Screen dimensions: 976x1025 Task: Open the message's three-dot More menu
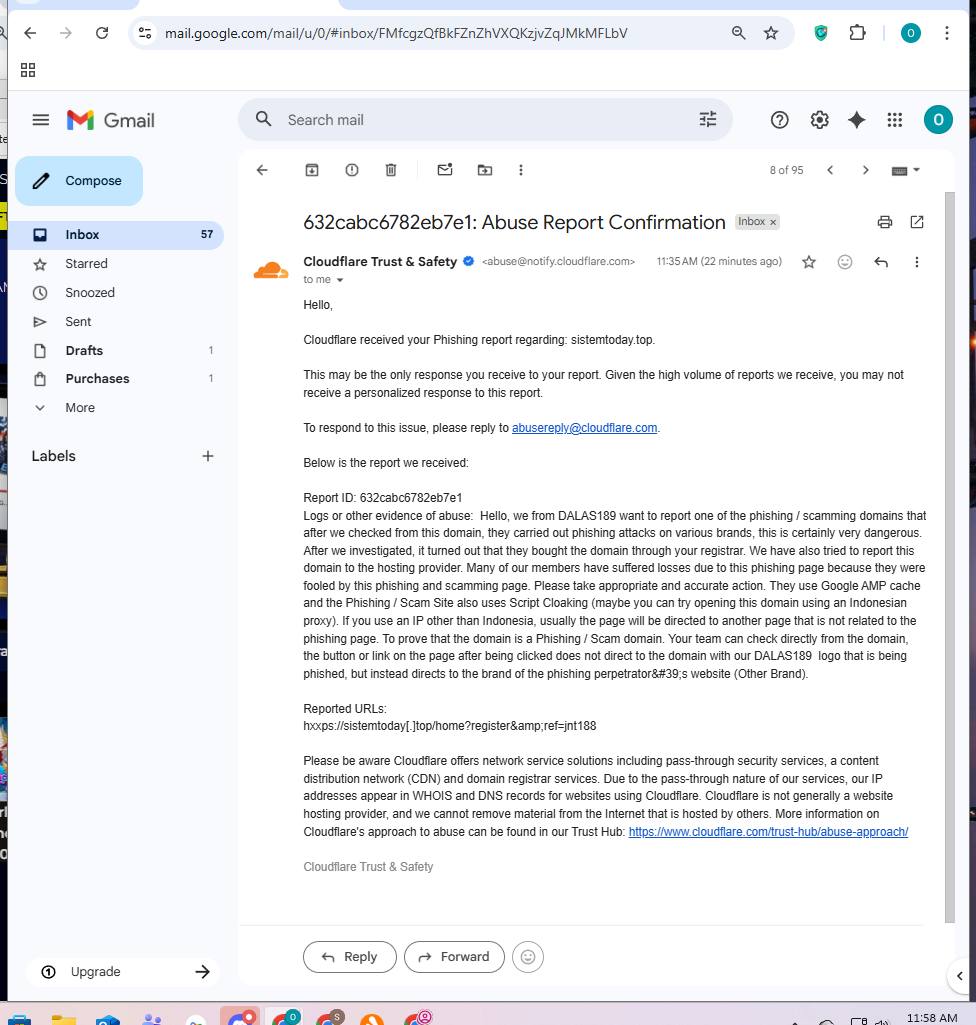[917, 262]
